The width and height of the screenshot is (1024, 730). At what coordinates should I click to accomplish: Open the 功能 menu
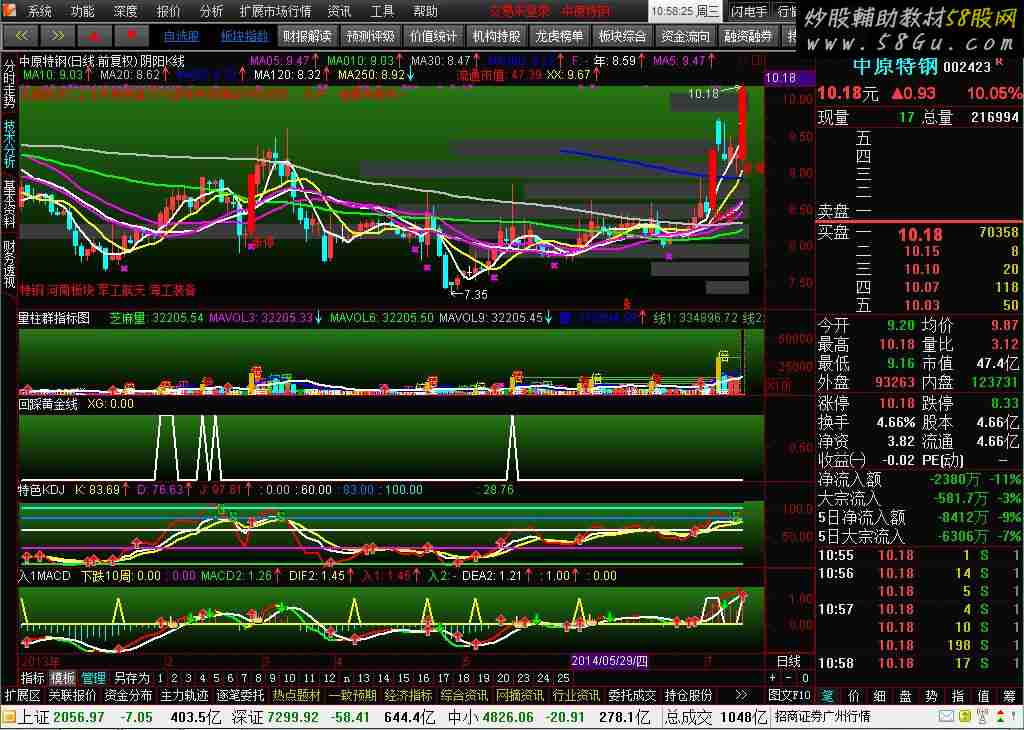82,11
